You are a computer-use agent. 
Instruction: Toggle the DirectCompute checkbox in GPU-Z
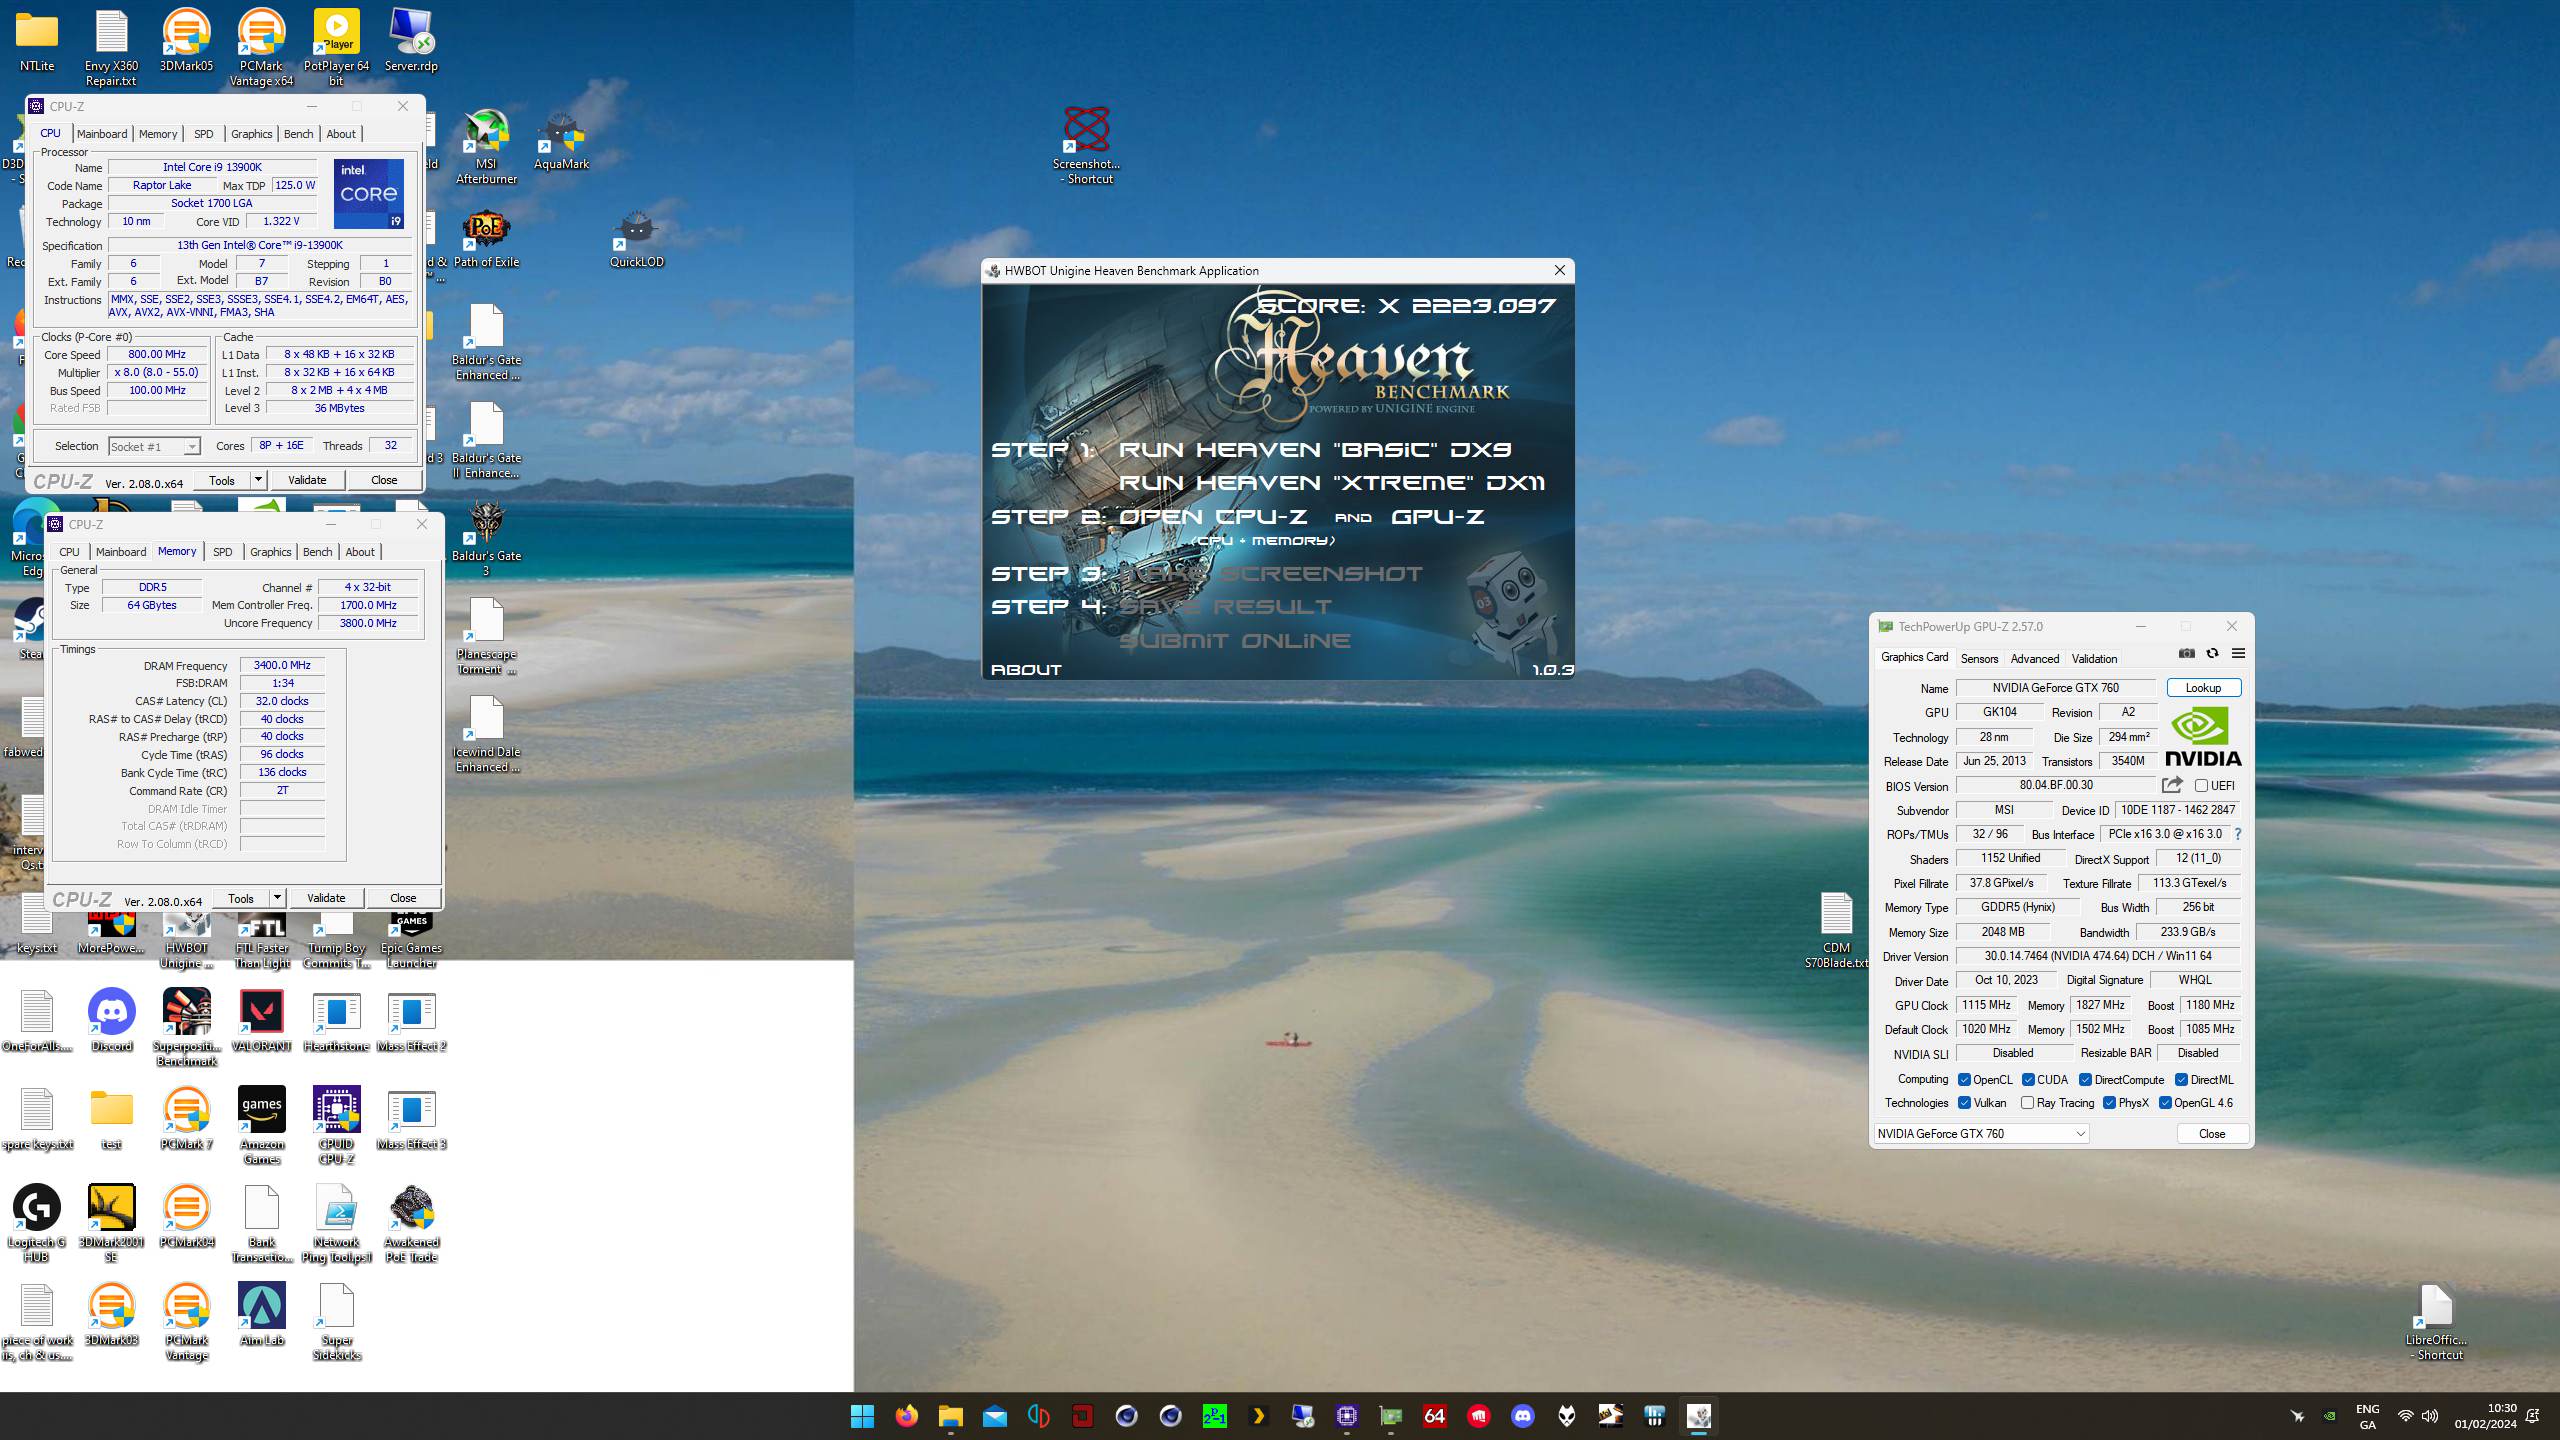[x=2085, y=1080]
